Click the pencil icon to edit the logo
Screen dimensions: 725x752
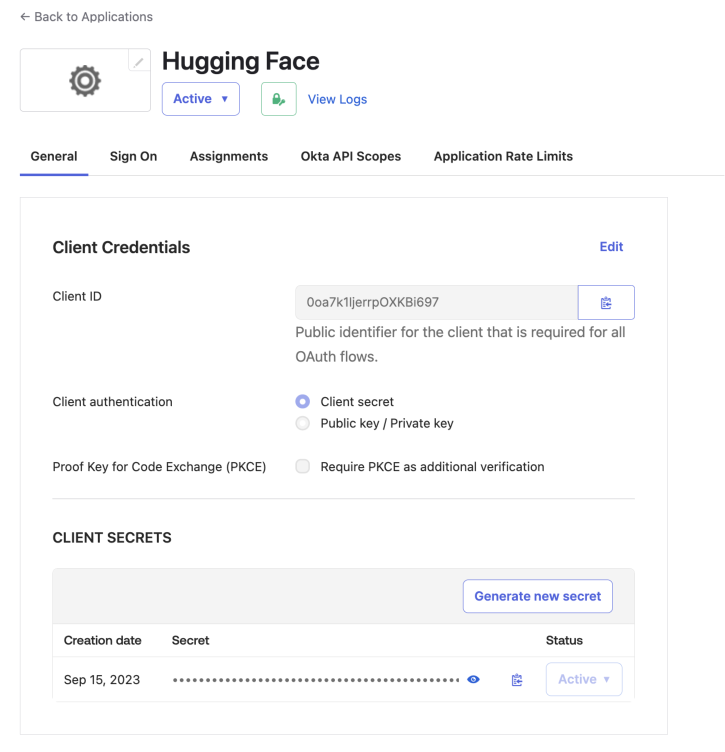[x=139, y=62]
